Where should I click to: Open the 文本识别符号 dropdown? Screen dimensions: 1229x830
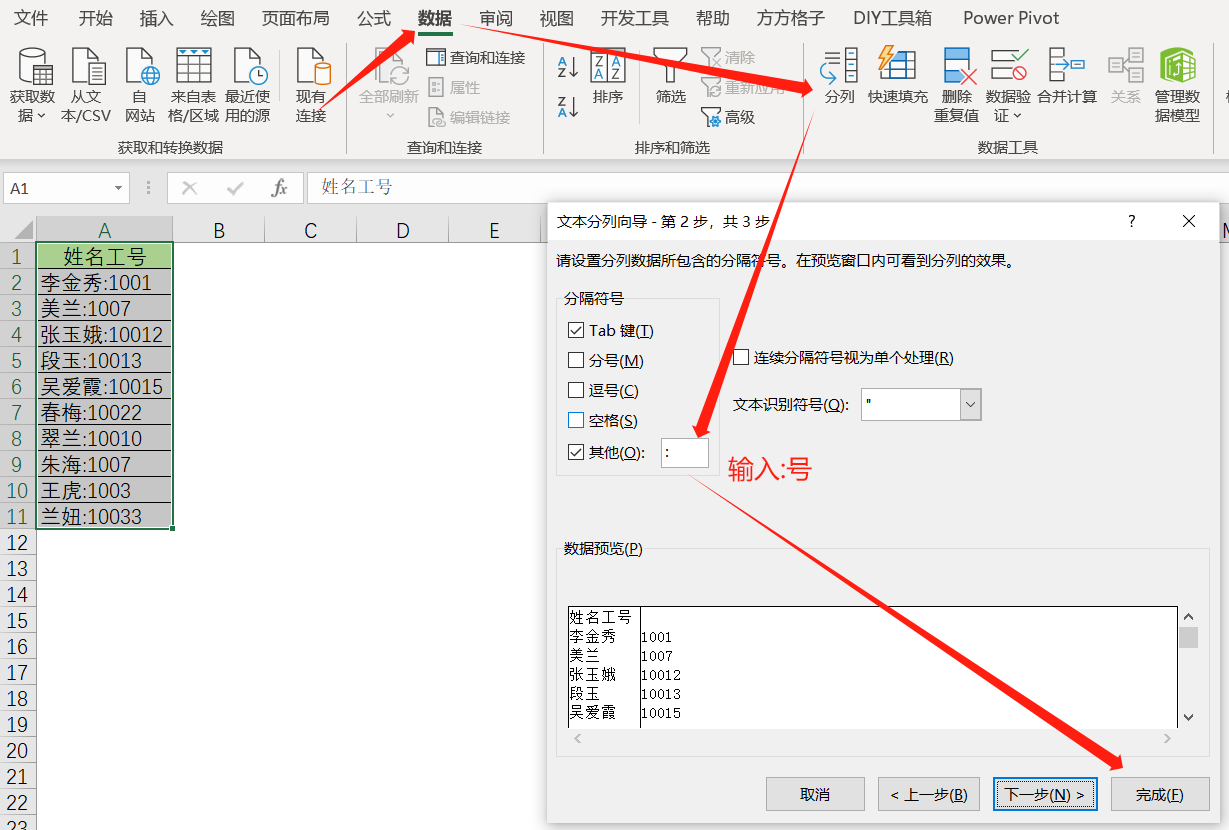(x=970, y=404)
